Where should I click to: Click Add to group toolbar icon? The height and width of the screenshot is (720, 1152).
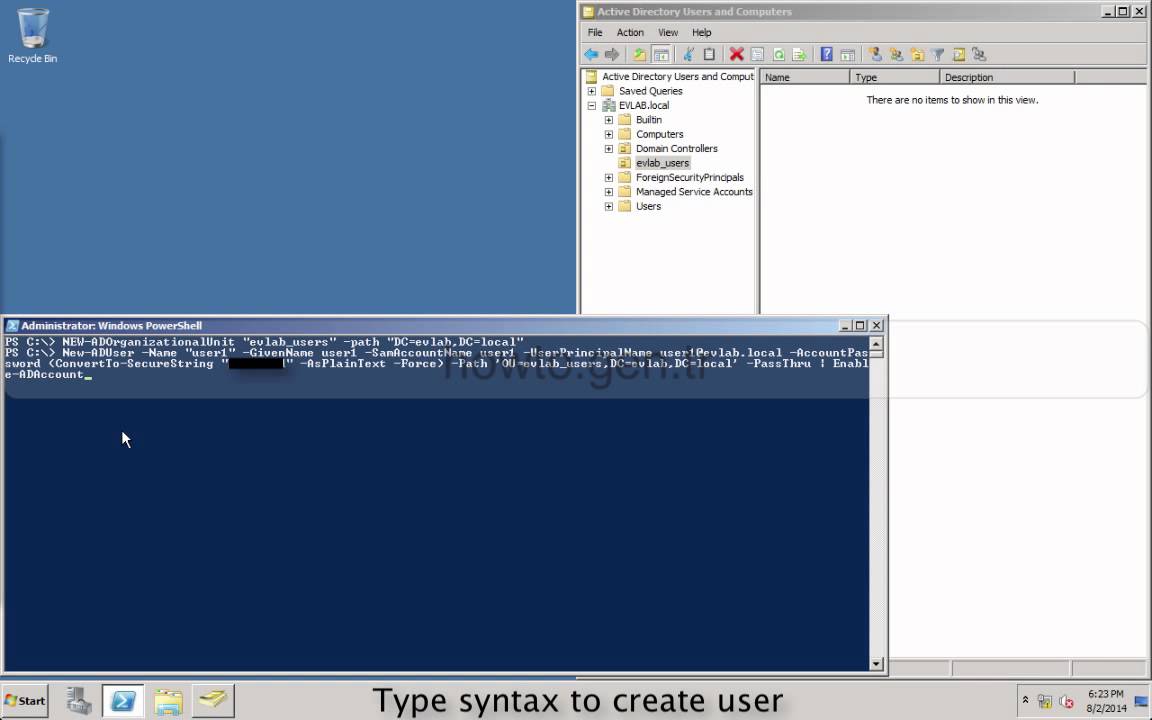(x=979, y=54)
